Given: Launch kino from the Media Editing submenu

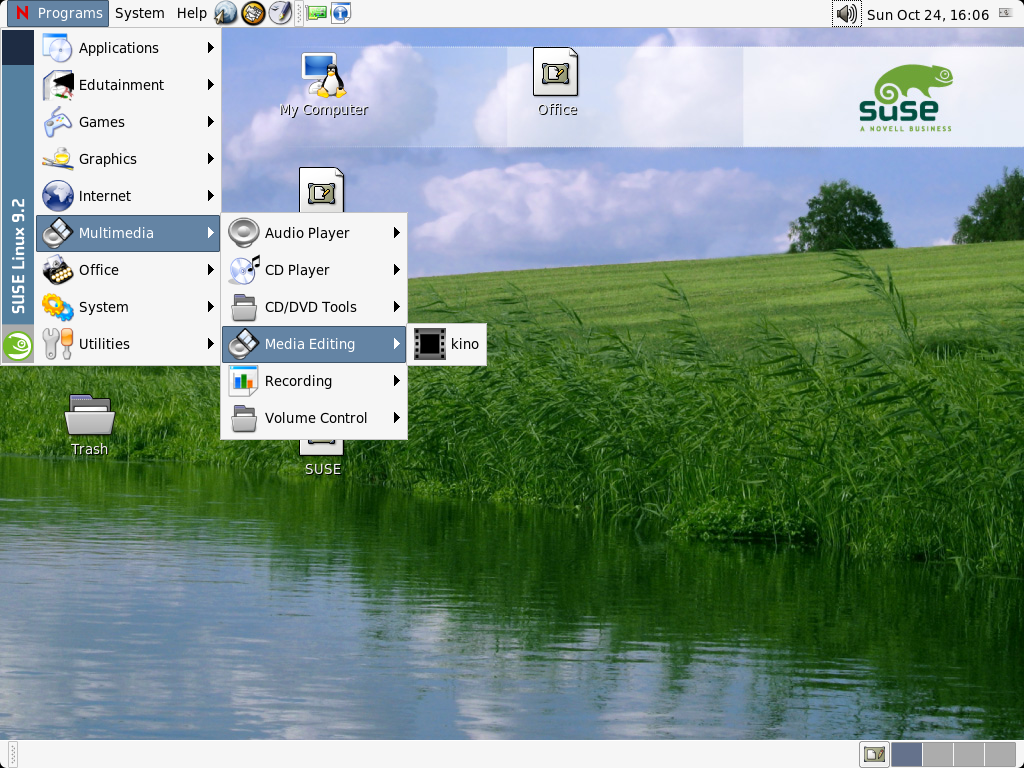Looking at the screenshot, I should pos(447,344).
